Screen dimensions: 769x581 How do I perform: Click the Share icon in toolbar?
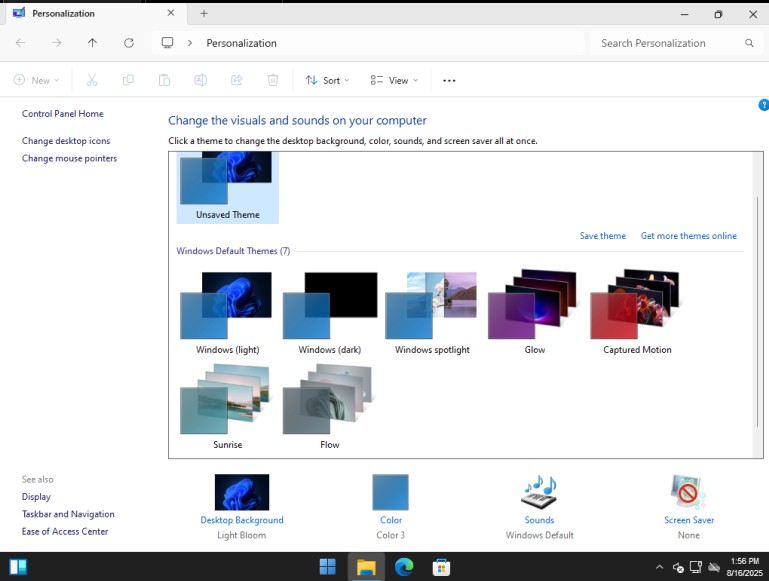tap(236, 80)
